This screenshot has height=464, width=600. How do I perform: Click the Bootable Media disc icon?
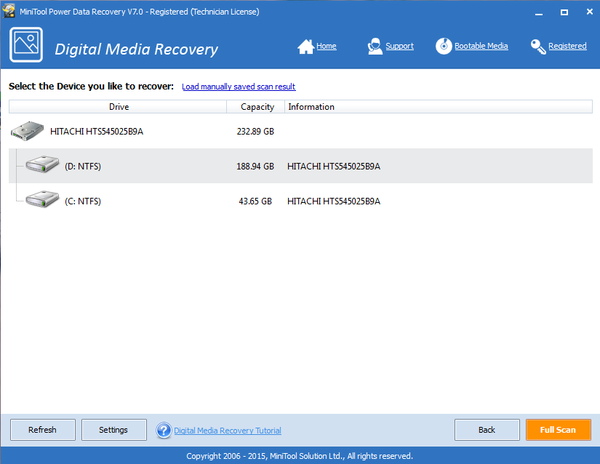pos(443,46)
